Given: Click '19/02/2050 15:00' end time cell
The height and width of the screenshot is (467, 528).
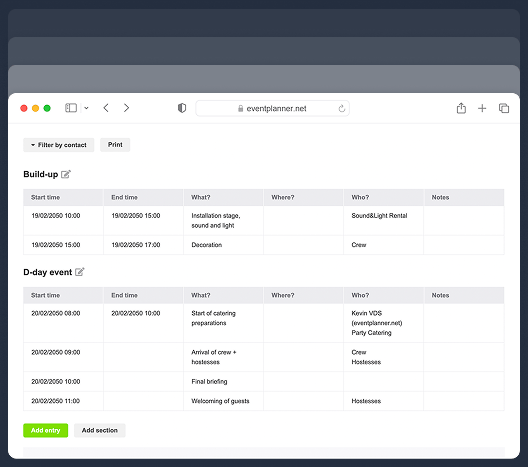Looking at the screenshot, I should [x=143, y=221].
